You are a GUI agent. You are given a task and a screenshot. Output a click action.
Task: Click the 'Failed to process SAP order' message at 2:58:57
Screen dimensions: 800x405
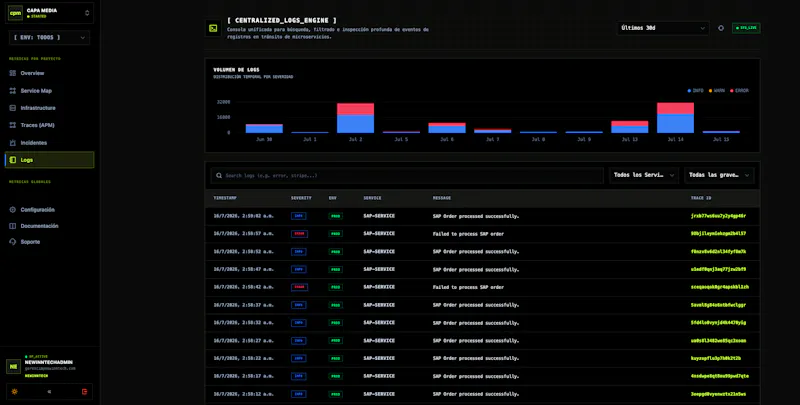coord(468,234)
